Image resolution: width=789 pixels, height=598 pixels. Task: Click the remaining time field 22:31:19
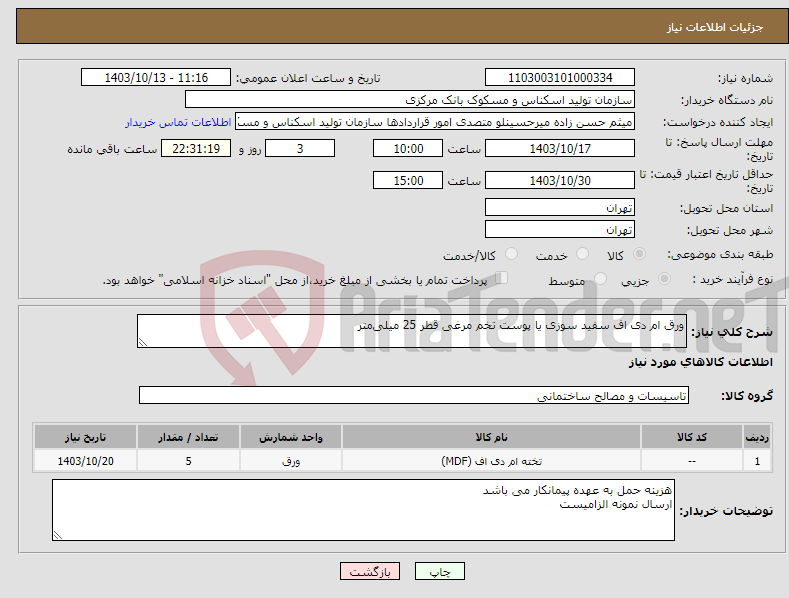coord(196,148)
